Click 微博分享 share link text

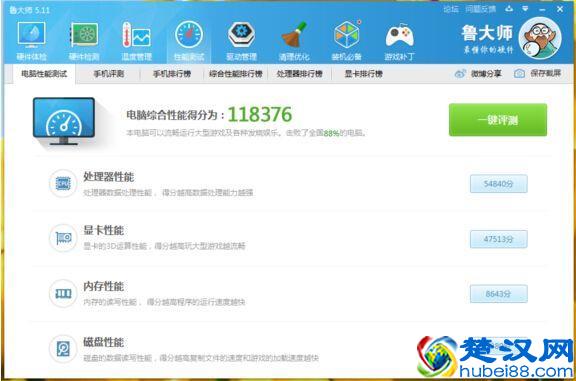click(x=486, y=73)
